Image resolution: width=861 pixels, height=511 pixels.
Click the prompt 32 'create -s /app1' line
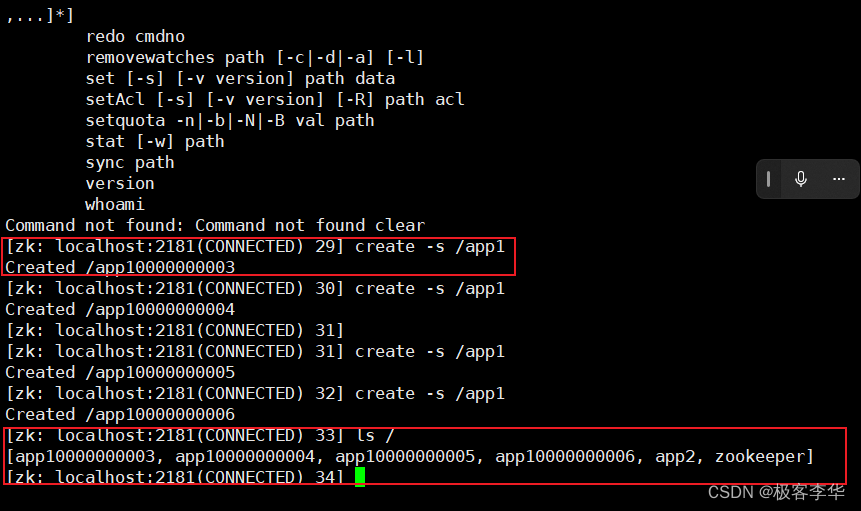tap(255, 394)
